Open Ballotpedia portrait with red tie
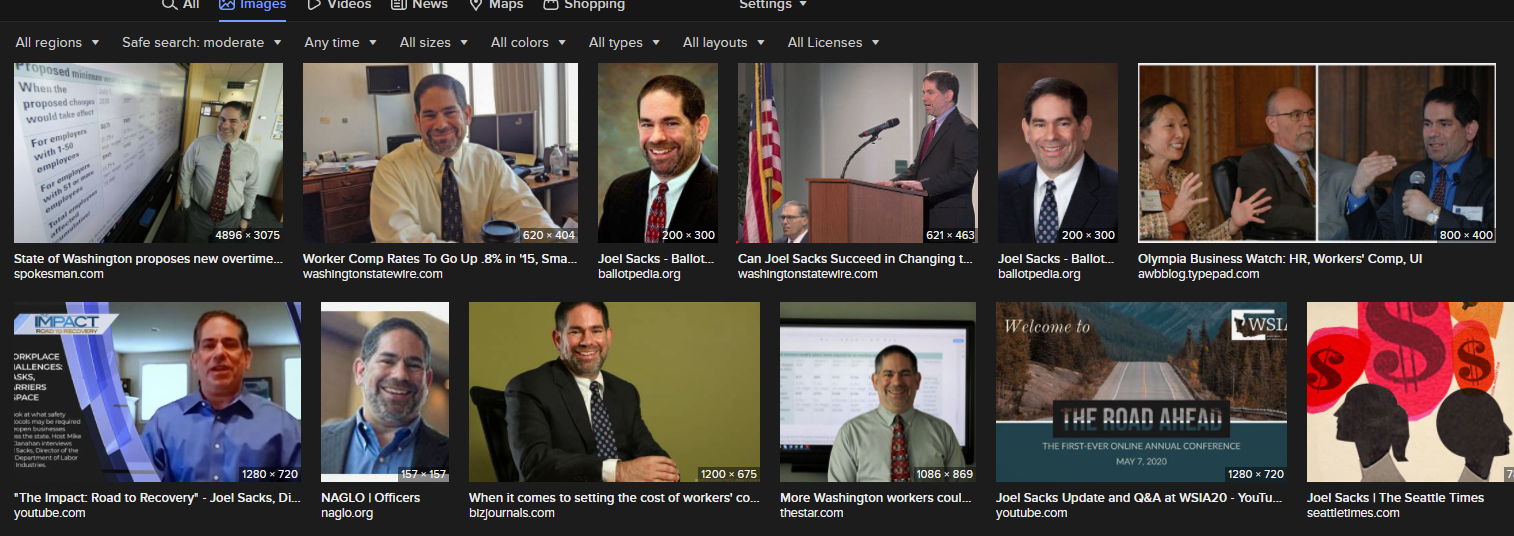The height and width of the screenshot is (536, 1514). (x=658, y=153)
